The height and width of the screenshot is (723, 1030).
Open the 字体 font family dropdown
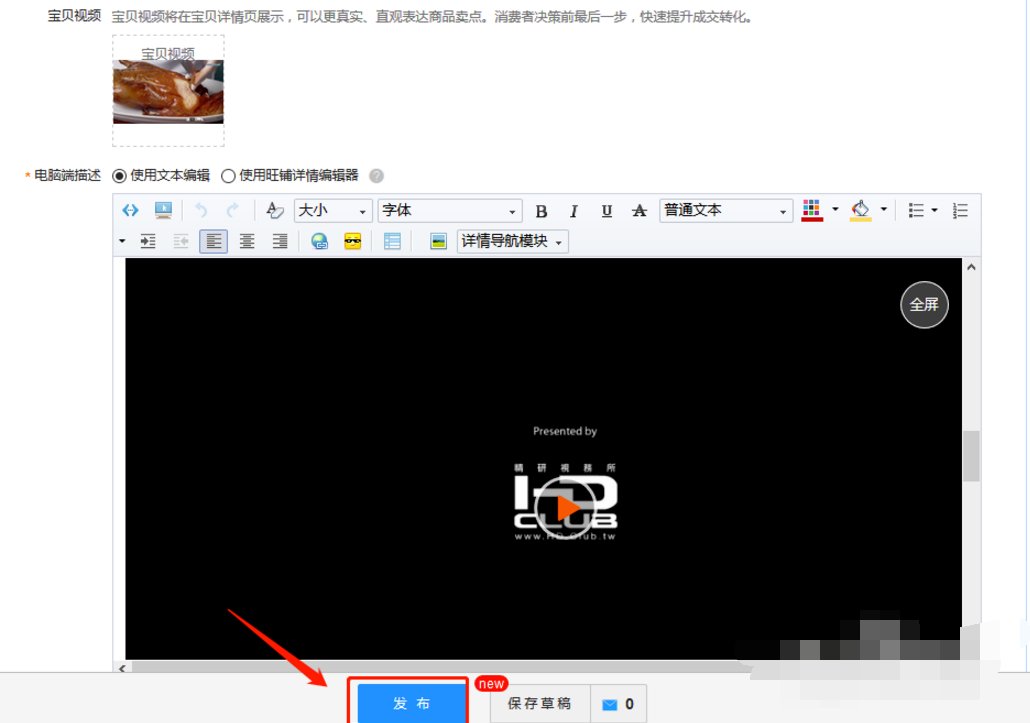pyautogui.click(x=450, y=211)
